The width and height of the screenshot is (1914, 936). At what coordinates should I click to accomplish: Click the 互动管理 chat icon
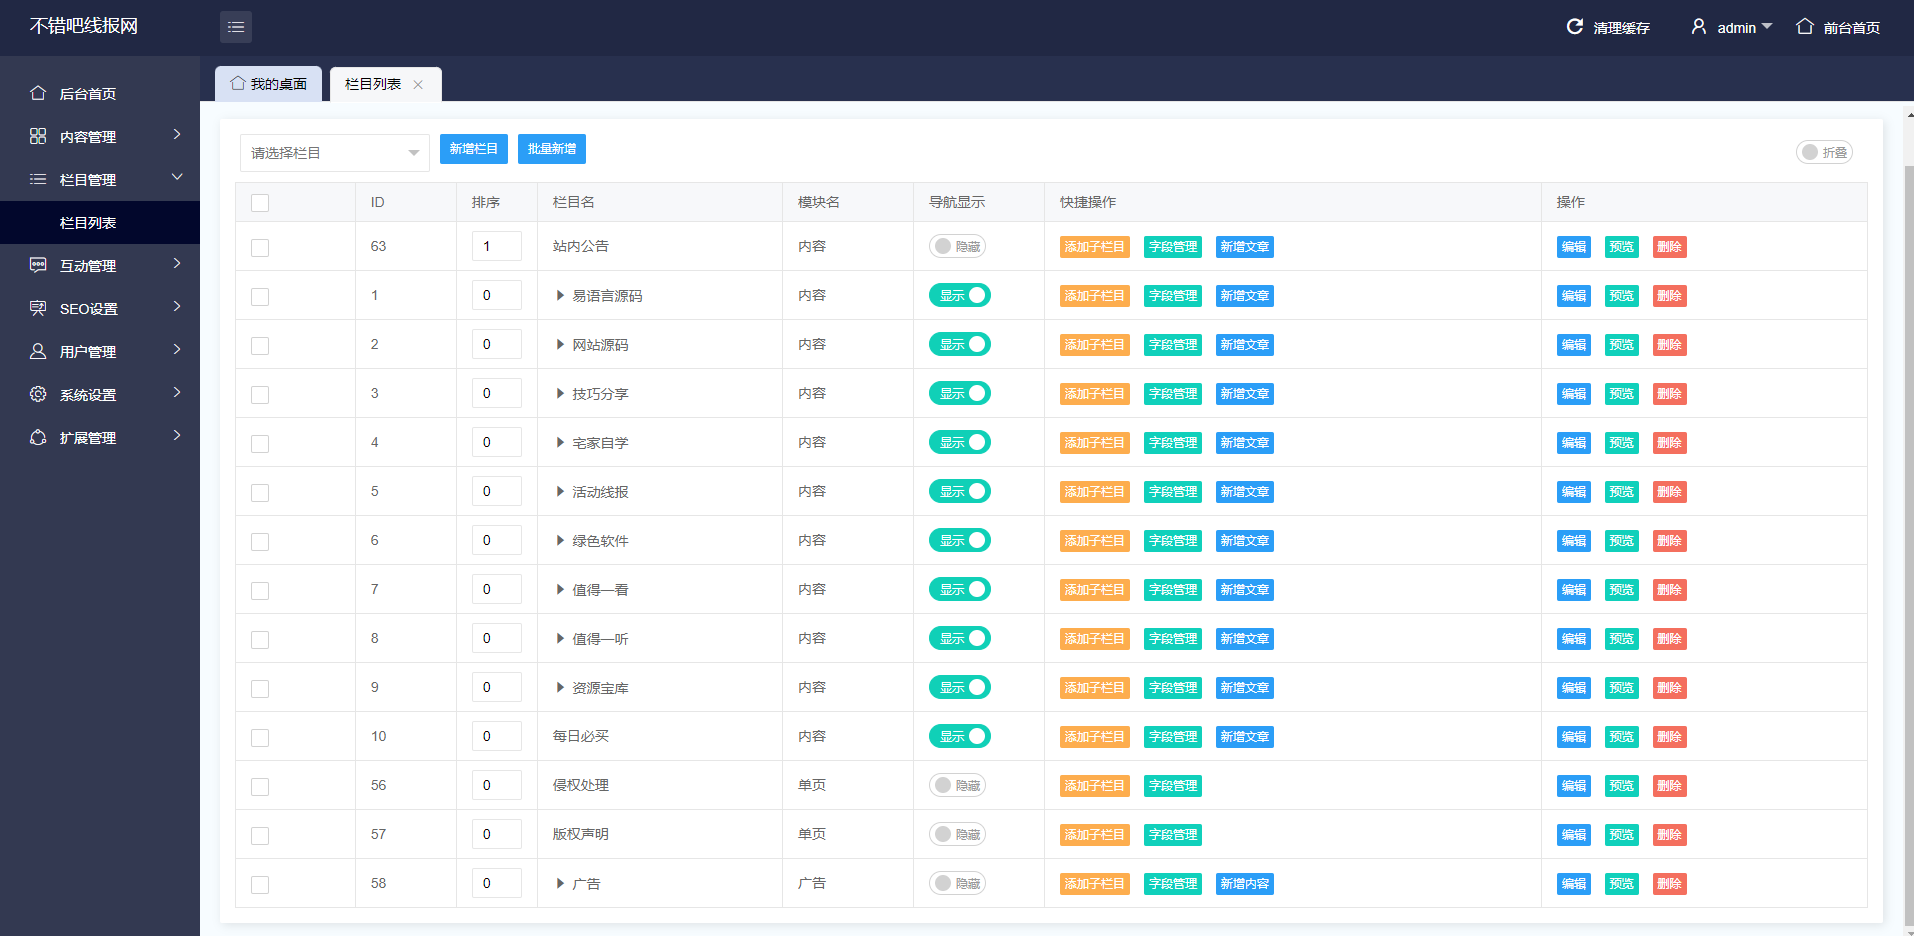click(38, 265)
